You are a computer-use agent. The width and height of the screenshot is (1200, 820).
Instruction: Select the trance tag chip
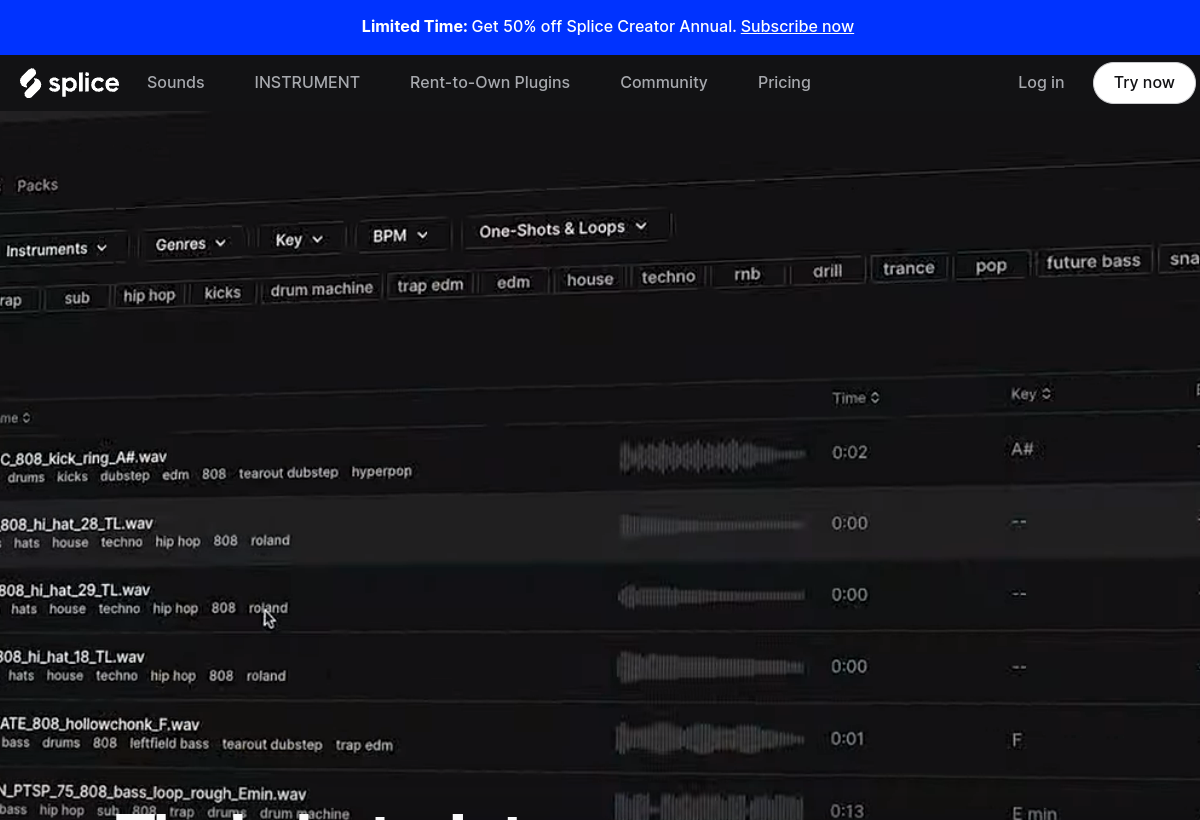click(x=908, y=268)
